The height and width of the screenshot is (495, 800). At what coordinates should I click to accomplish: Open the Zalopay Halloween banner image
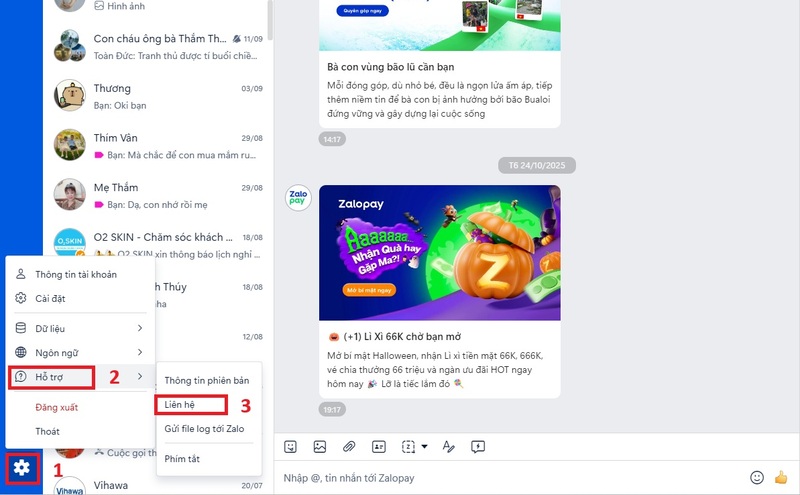(x=440, y=253)
